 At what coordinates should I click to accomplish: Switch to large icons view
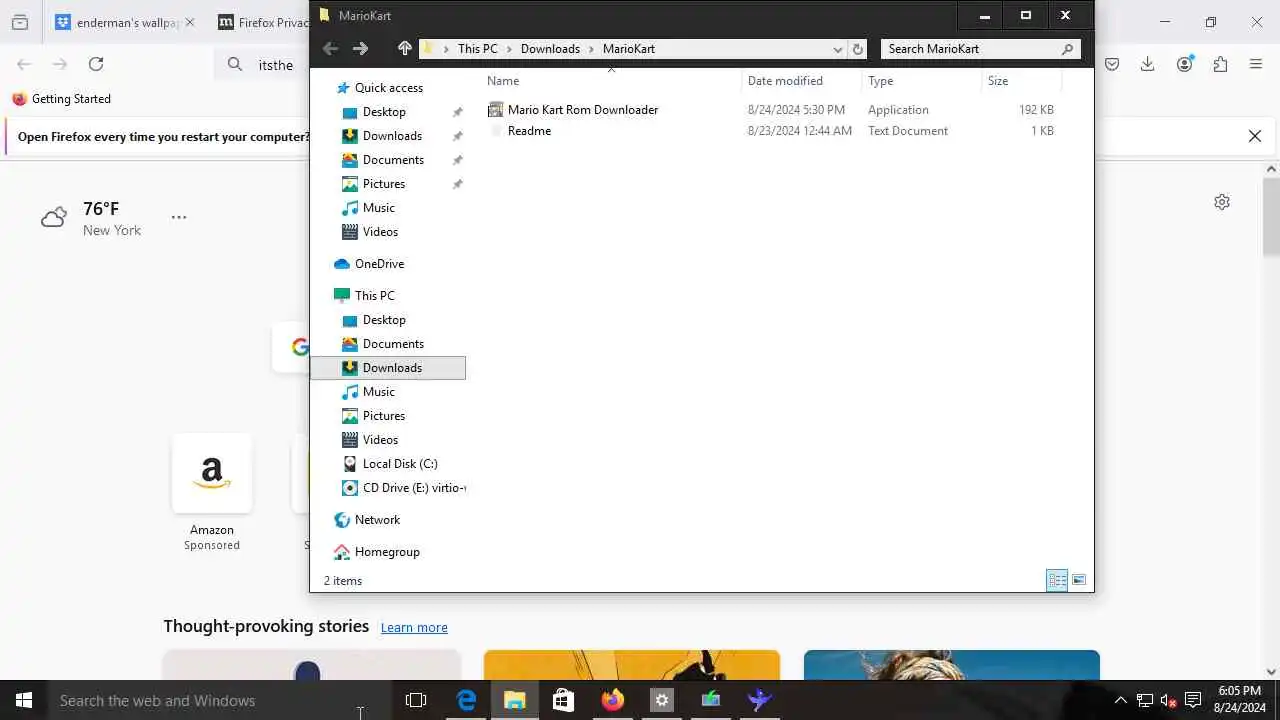[x=1079, y=580]
